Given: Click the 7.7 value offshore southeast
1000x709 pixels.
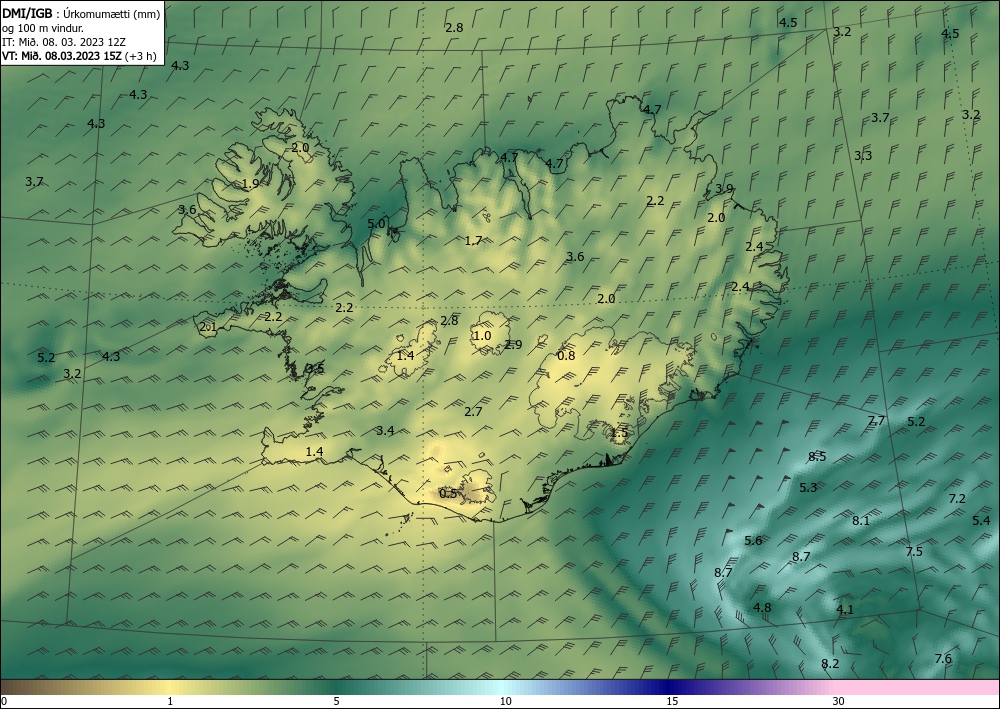Looking at the screenshot, I should [877, 421].
